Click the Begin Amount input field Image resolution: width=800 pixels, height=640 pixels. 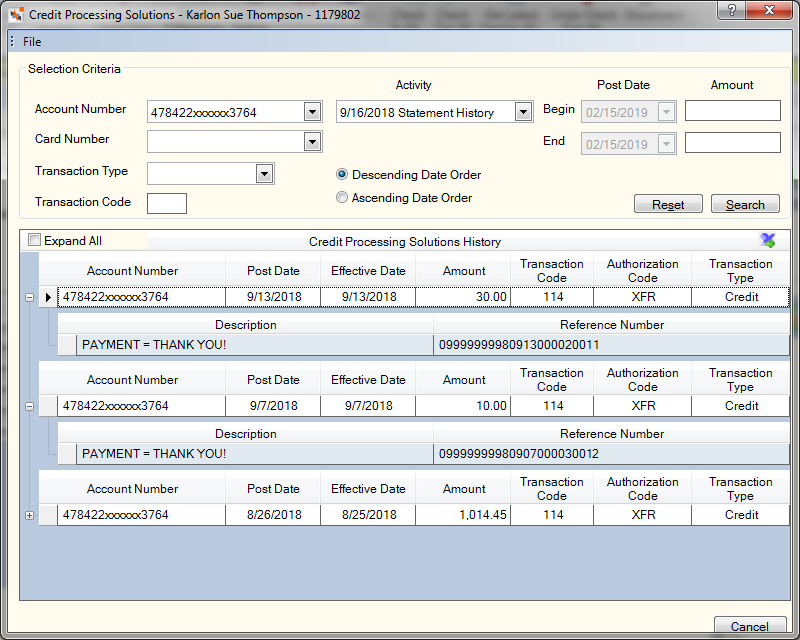[733, 111]
